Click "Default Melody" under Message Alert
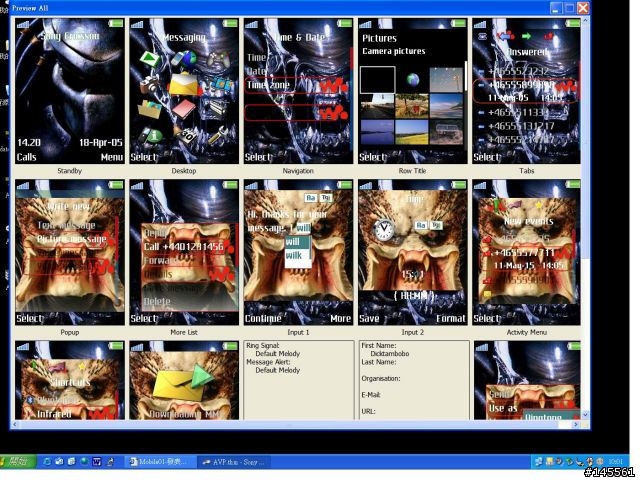Viewport: 640px width, 480px height. coord(278,370)
